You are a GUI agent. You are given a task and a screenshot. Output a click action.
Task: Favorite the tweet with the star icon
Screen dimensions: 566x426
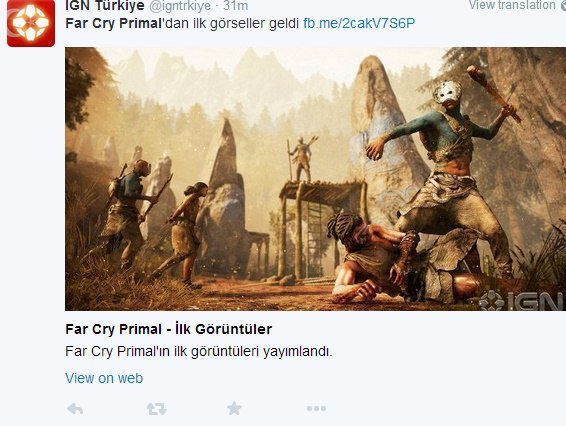[234, 408]
